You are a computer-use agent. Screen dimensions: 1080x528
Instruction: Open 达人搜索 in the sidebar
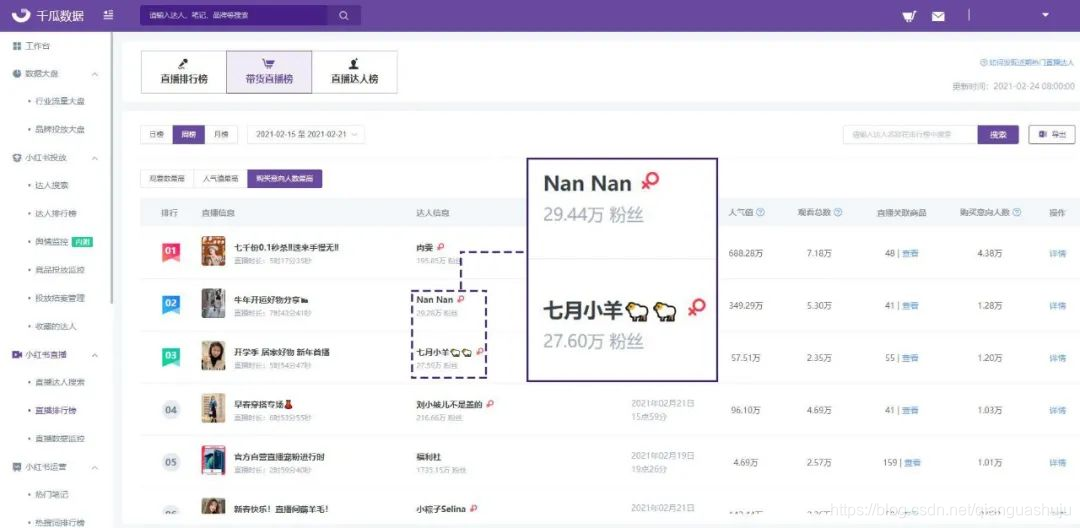click(x=52, y=186)
